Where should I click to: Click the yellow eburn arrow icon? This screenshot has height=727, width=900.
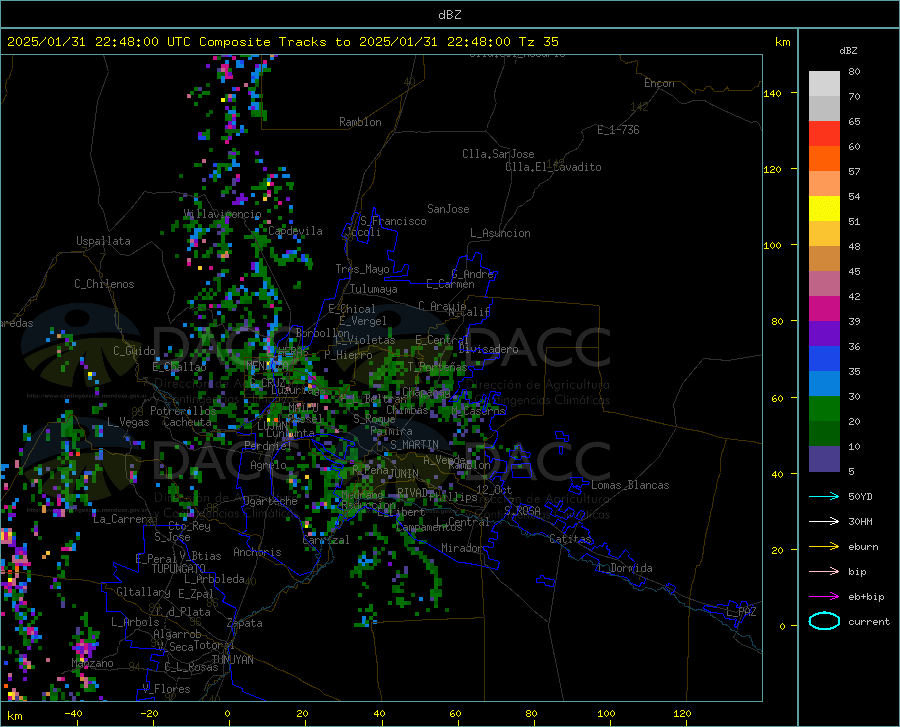[824, 546]
